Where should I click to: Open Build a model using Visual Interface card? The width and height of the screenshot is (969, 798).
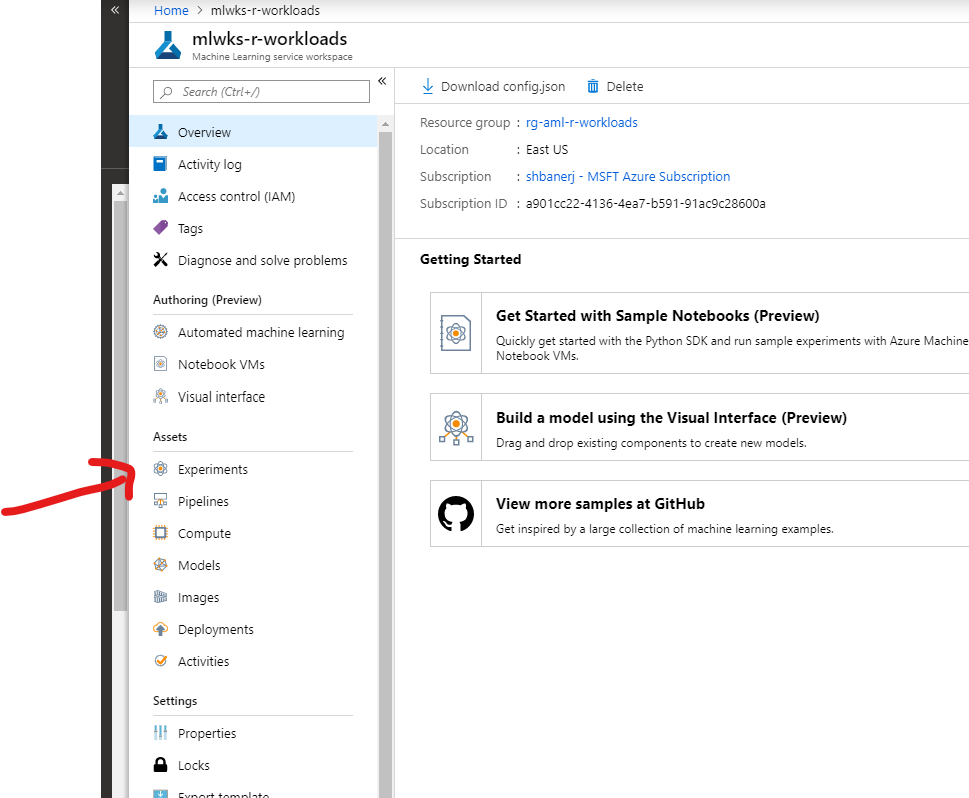pos(700,427)
